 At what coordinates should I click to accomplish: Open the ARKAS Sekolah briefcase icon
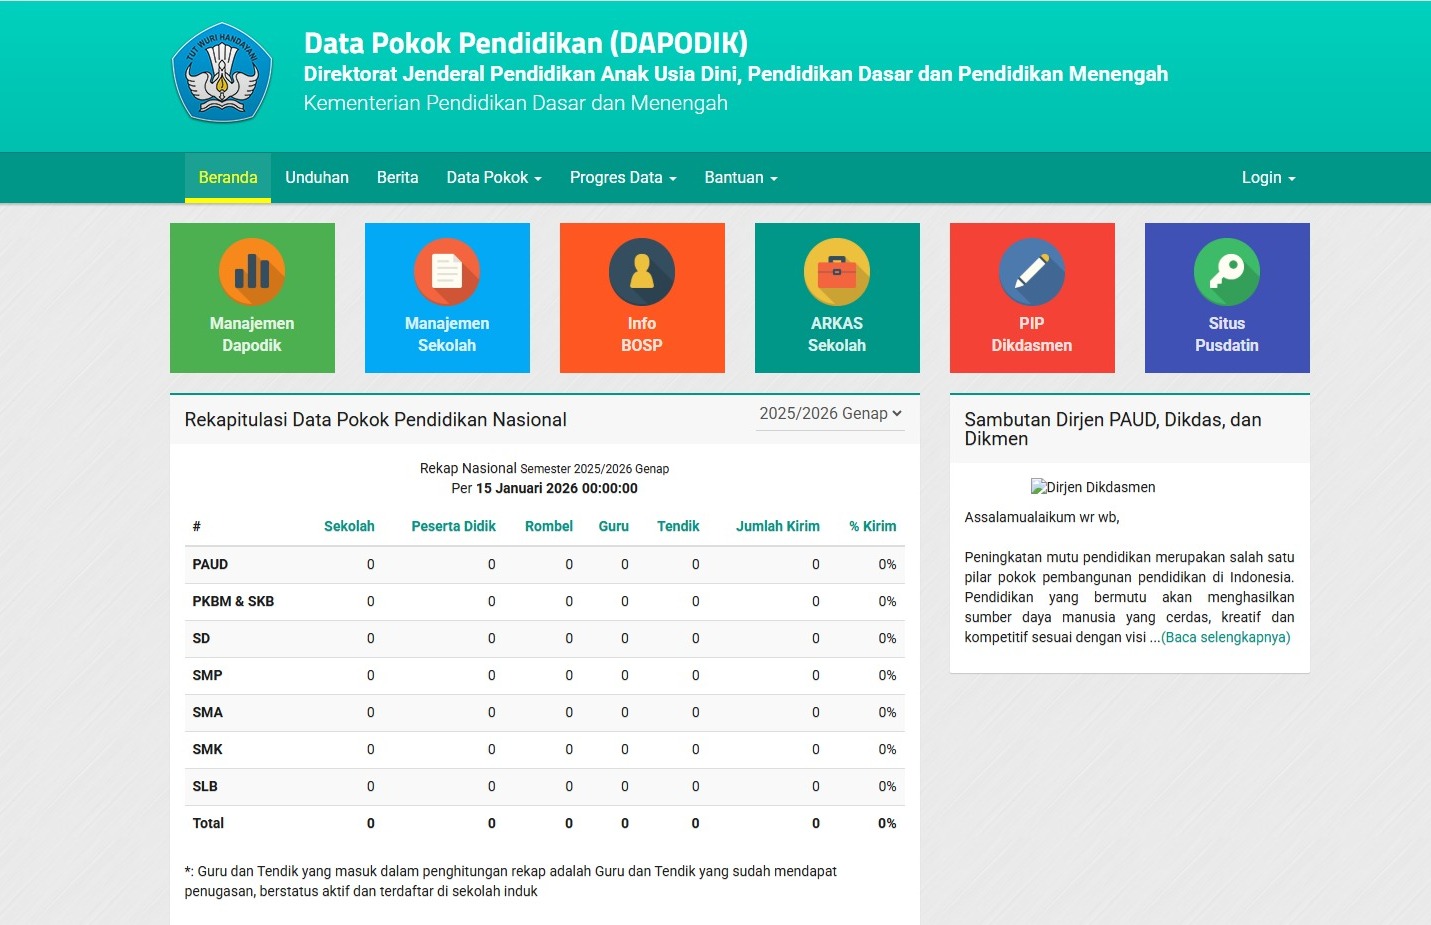point(837,271)
